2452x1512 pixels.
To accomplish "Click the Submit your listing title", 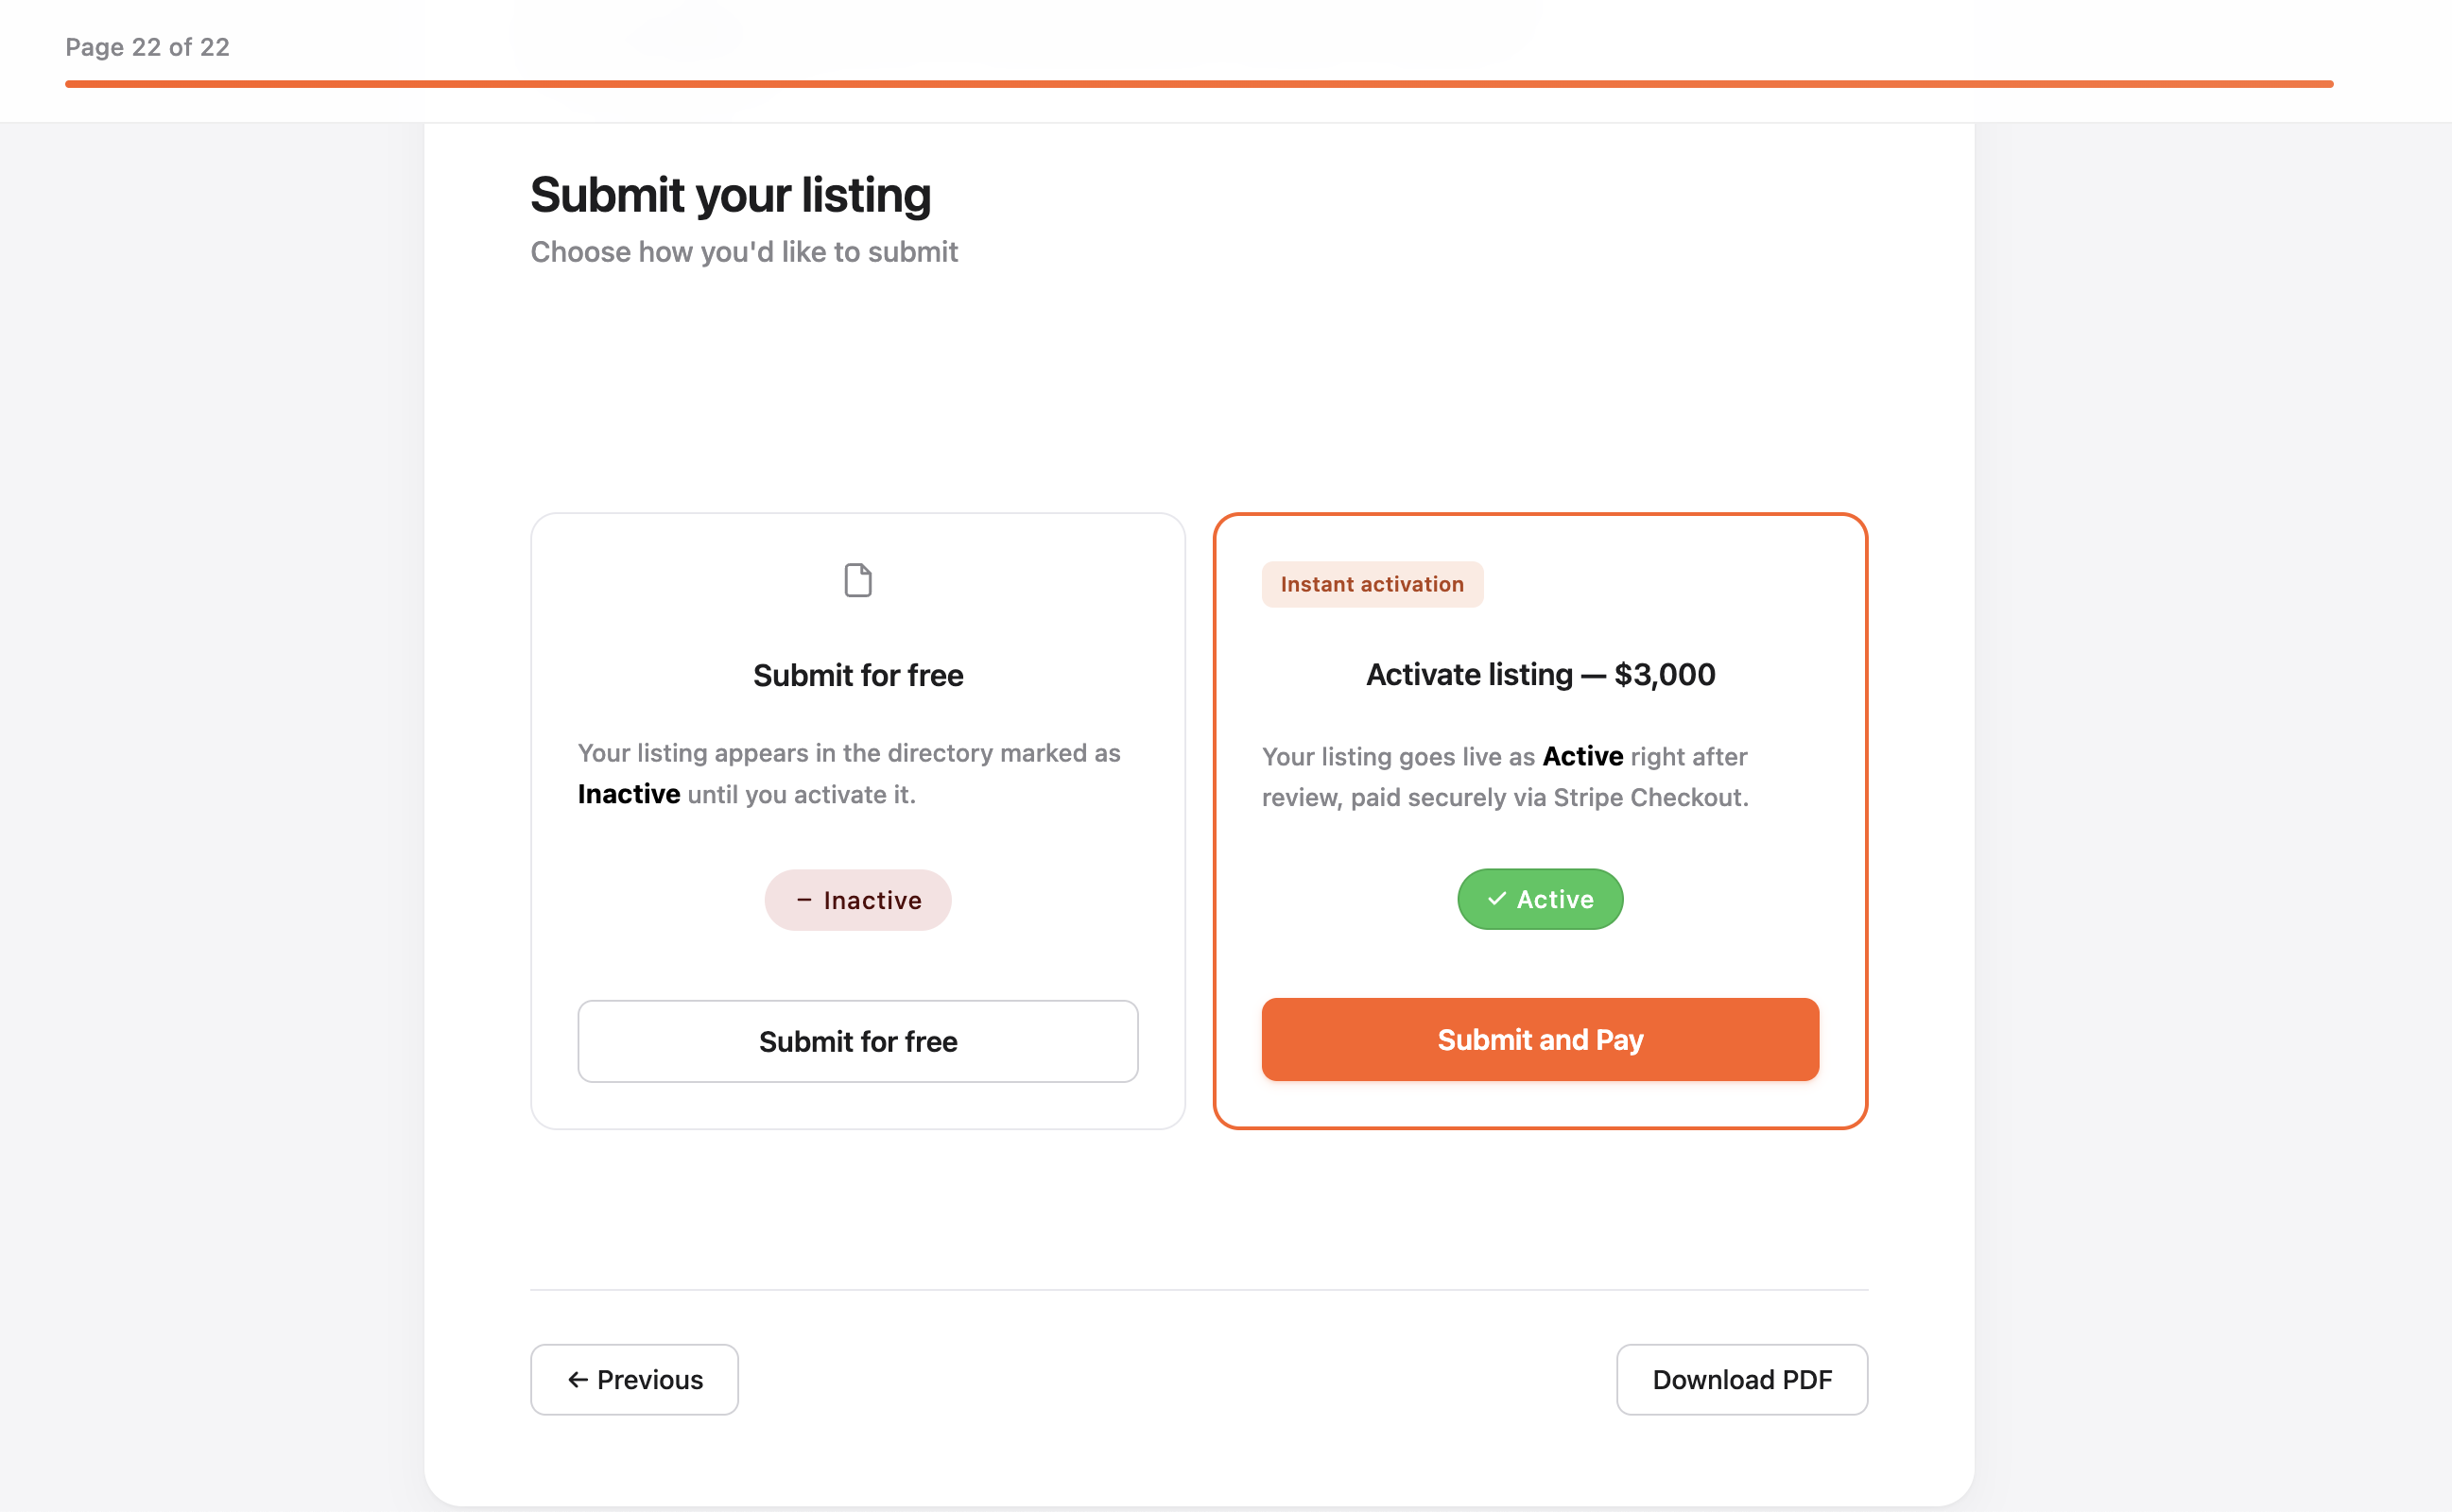I will point(730,195).
